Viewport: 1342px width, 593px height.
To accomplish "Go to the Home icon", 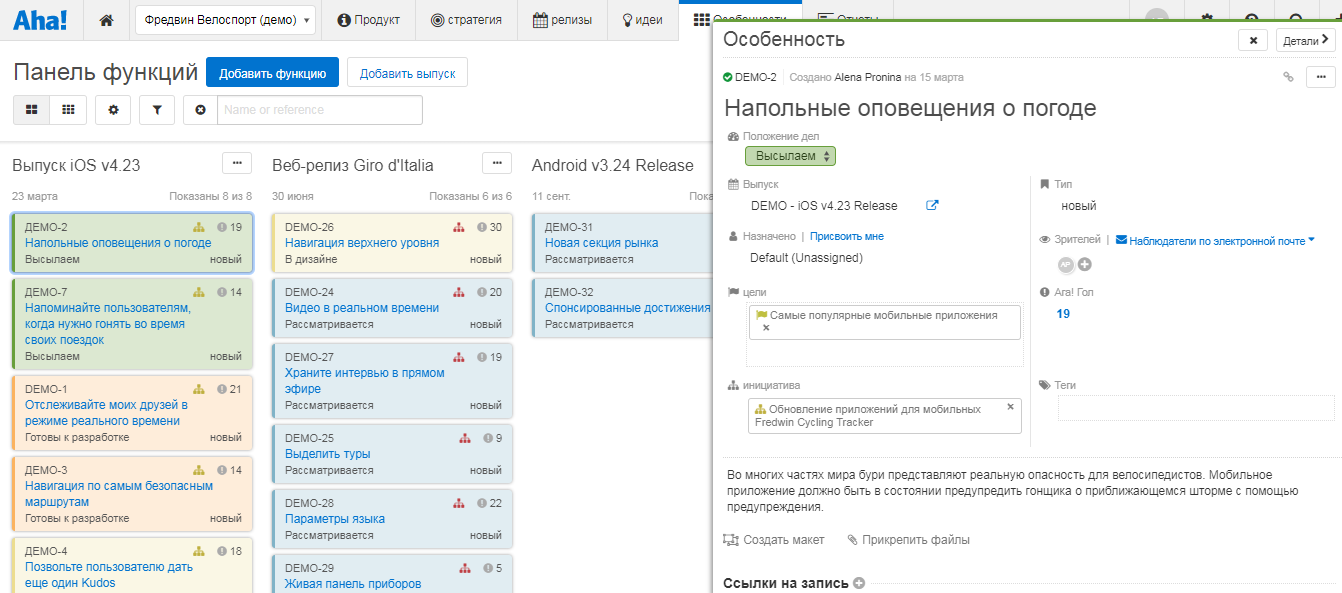I will (x=107, y=20).
